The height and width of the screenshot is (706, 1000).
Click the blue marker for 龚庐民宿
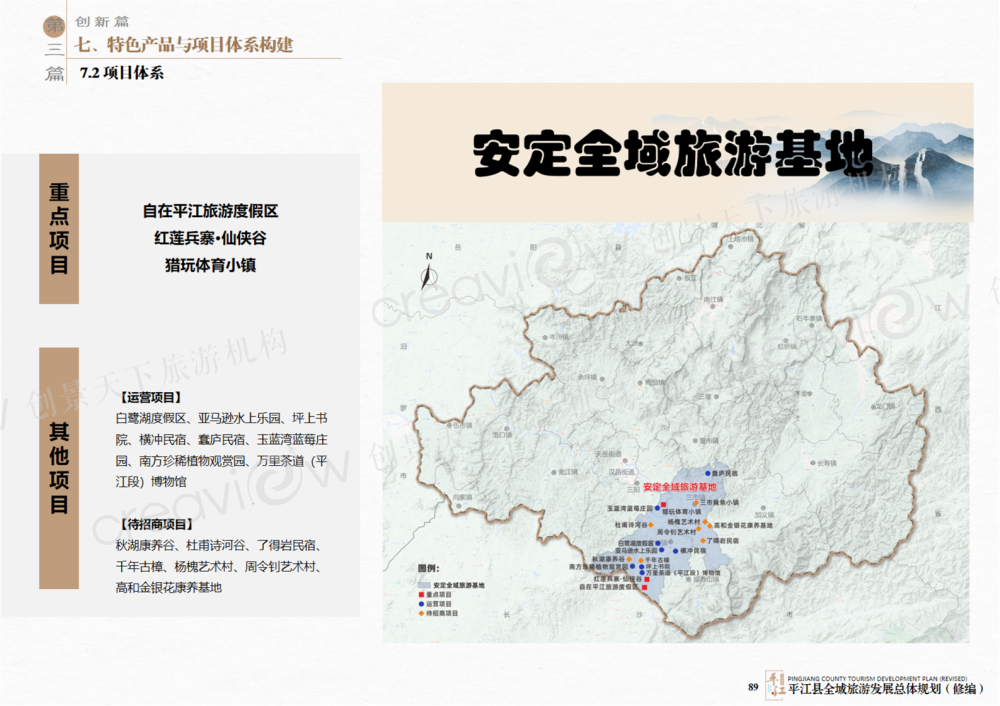(x=708, y=472)
